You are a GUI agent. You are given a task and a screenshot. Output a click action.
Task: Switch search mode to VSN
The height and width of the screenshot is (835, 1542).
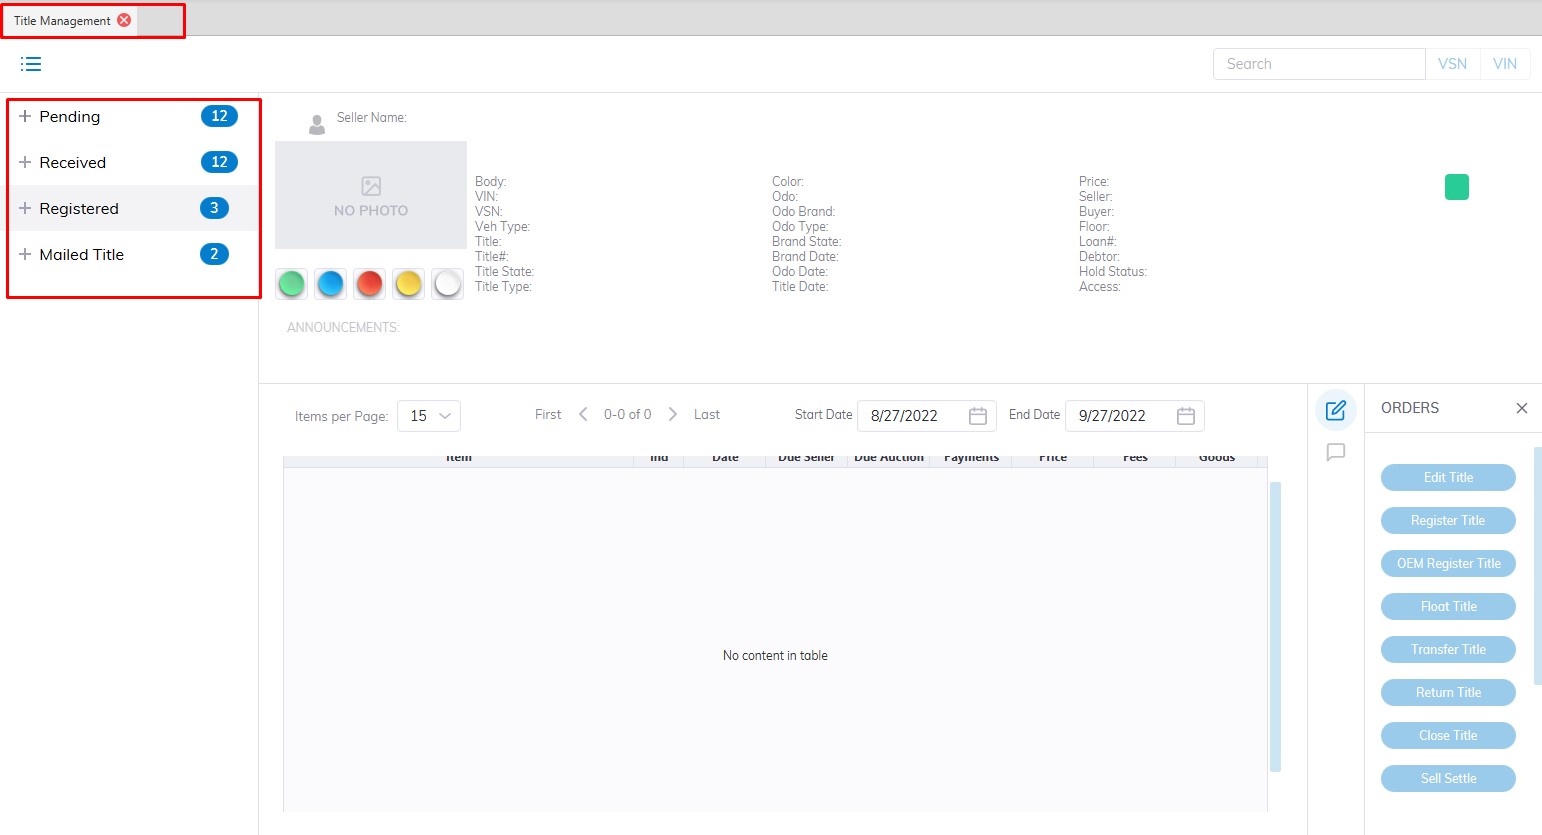1452,64
